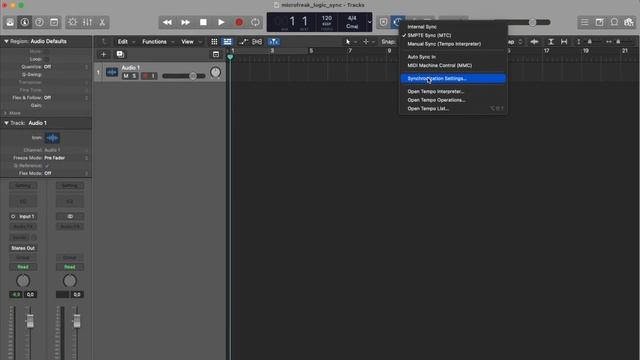Select Auto Sync In menu item

pyautogui.click(x=453, y=57)
